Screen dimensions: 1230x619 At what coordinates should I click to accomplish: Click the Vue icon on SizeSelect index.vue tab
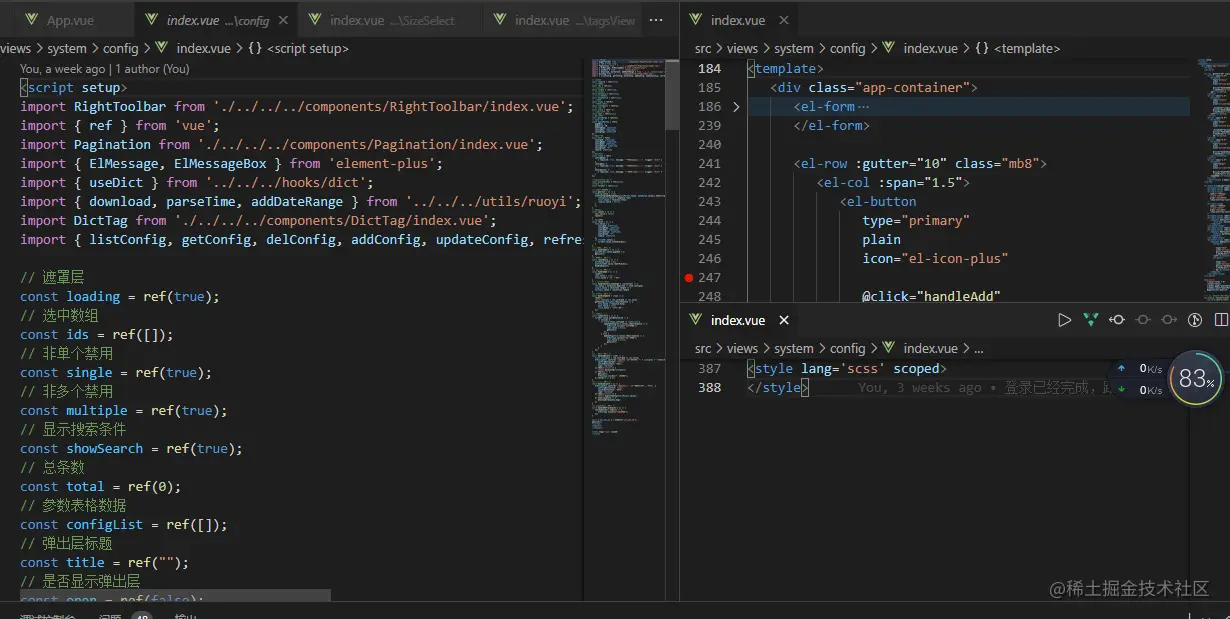pyautogui.click(x=315, y=20)
